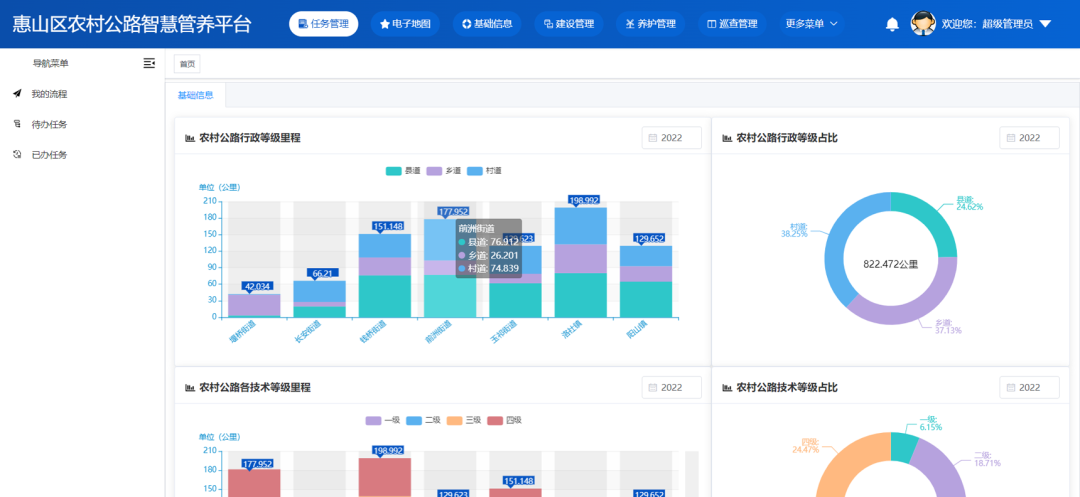Click the 任务管理 menu icon
Image resolution: width=1080 pixels, height=497 pixels.
click(302, 24)
